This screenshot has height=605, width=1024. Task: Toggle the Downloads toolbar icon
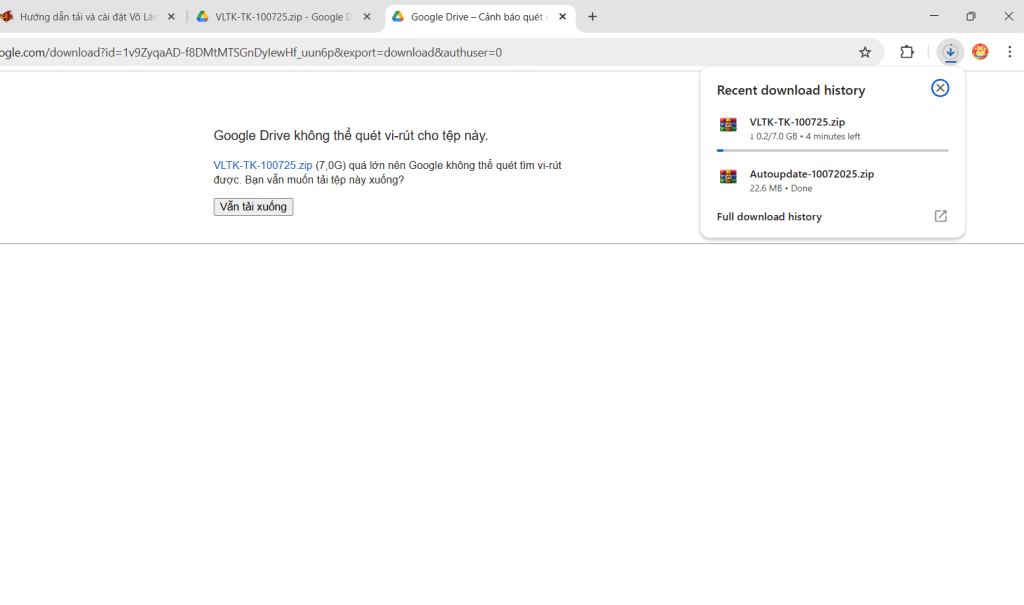point(950,52)
